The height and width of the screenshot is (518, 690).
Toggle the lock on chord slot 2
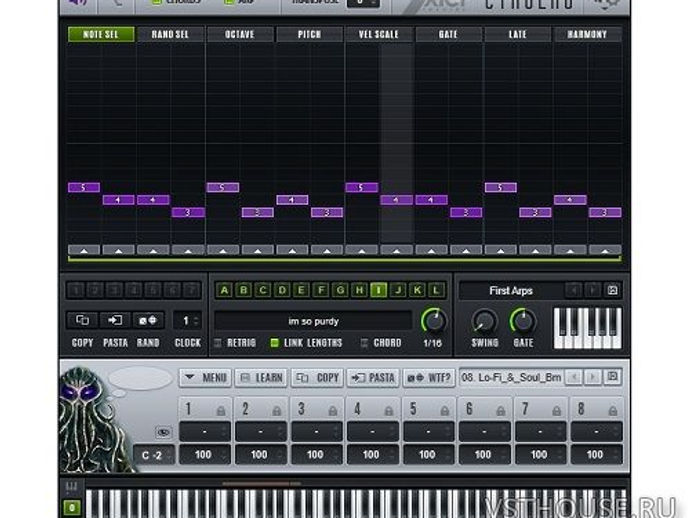pyautogui.click(x=276, y=411)
